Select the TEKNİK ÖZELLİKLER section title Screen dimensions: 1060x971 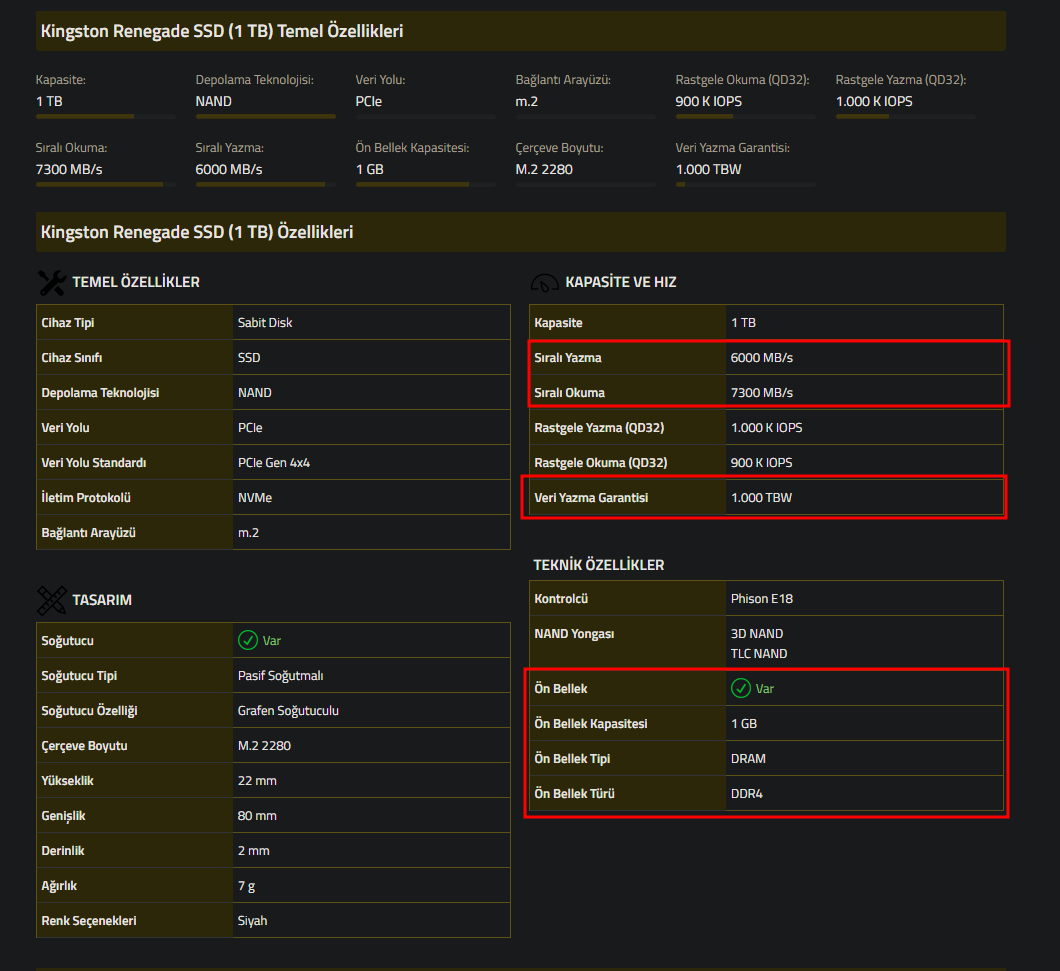point(599,565)
